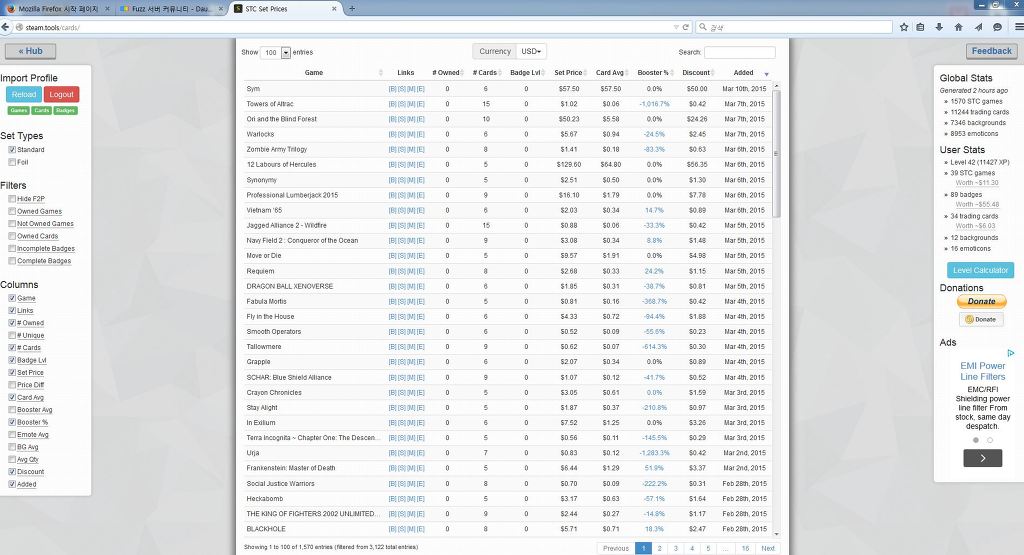Viewport: 1024px width, 555px height.
Task: Click the AdChoices icon above the ad
Action: (1011, 353)
